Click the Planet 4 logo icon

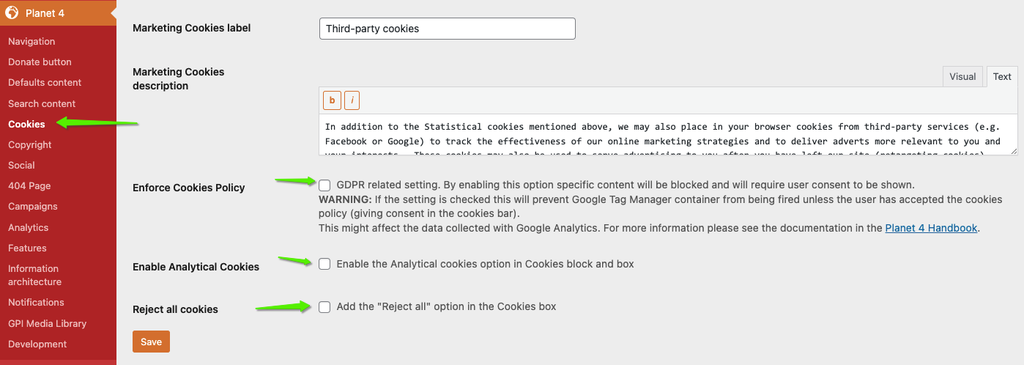pos(12,12)
